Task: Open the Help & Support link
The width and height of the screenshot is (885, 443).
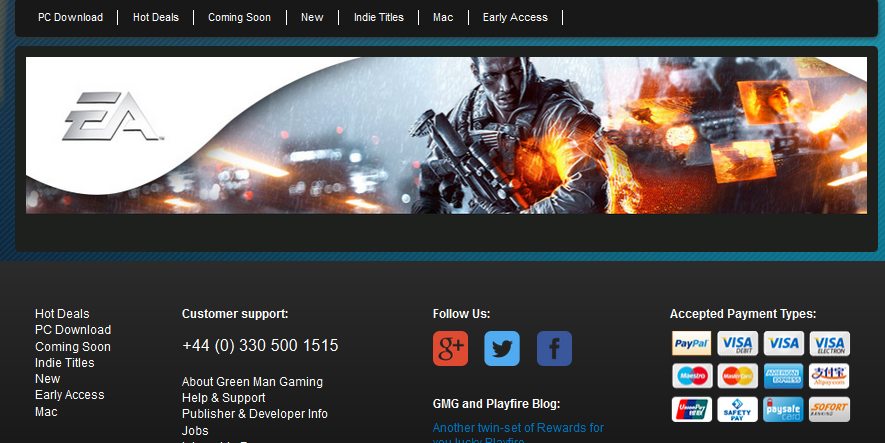Action: (x=224, y=398)
